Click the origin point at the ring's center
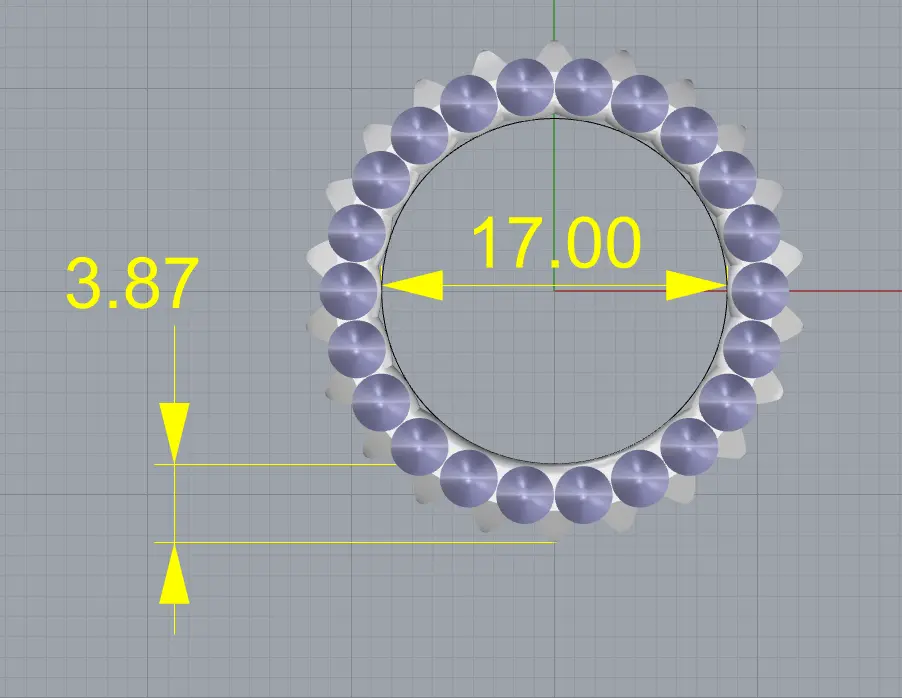Image resolution: width=902 pixels, height=698 pixels. 554,291
